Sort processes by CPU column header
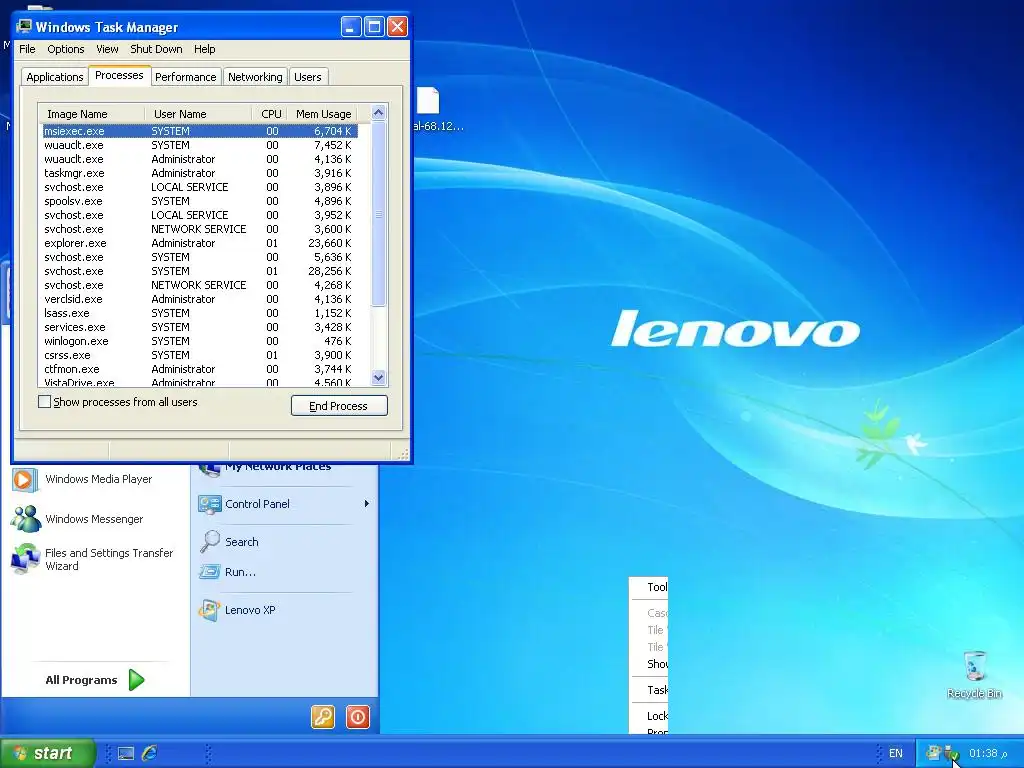The height and width of the screenshot is (768, 1024). [x=268, y=114]
